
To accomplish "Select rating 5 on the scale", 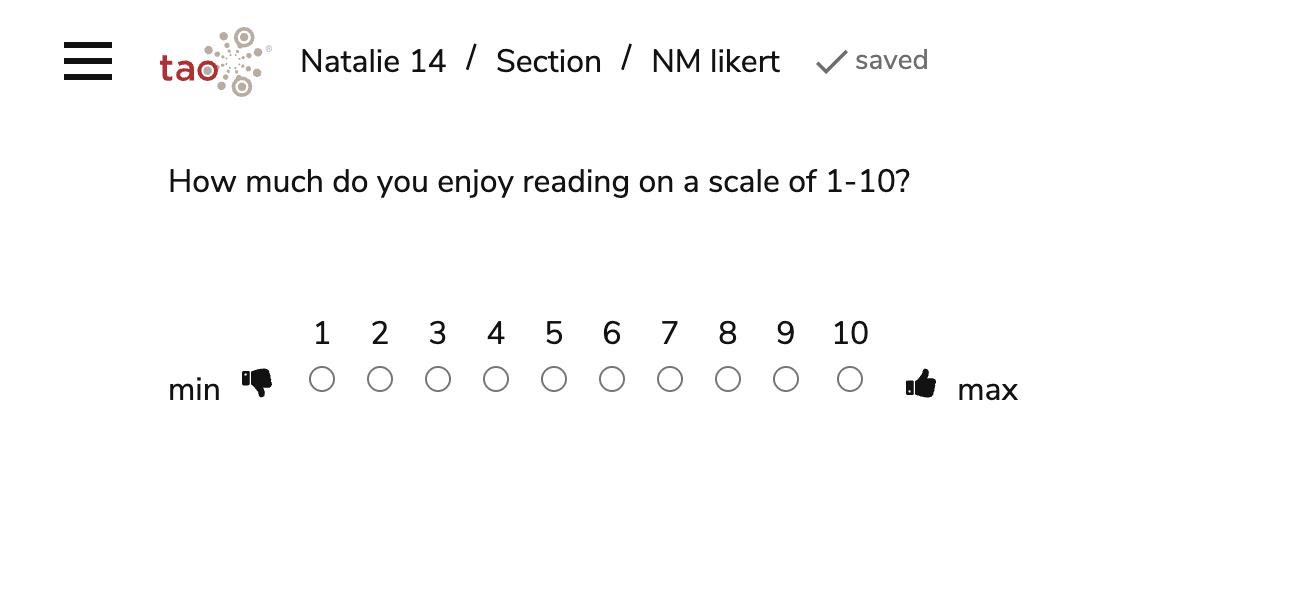I will coord(553,379).
